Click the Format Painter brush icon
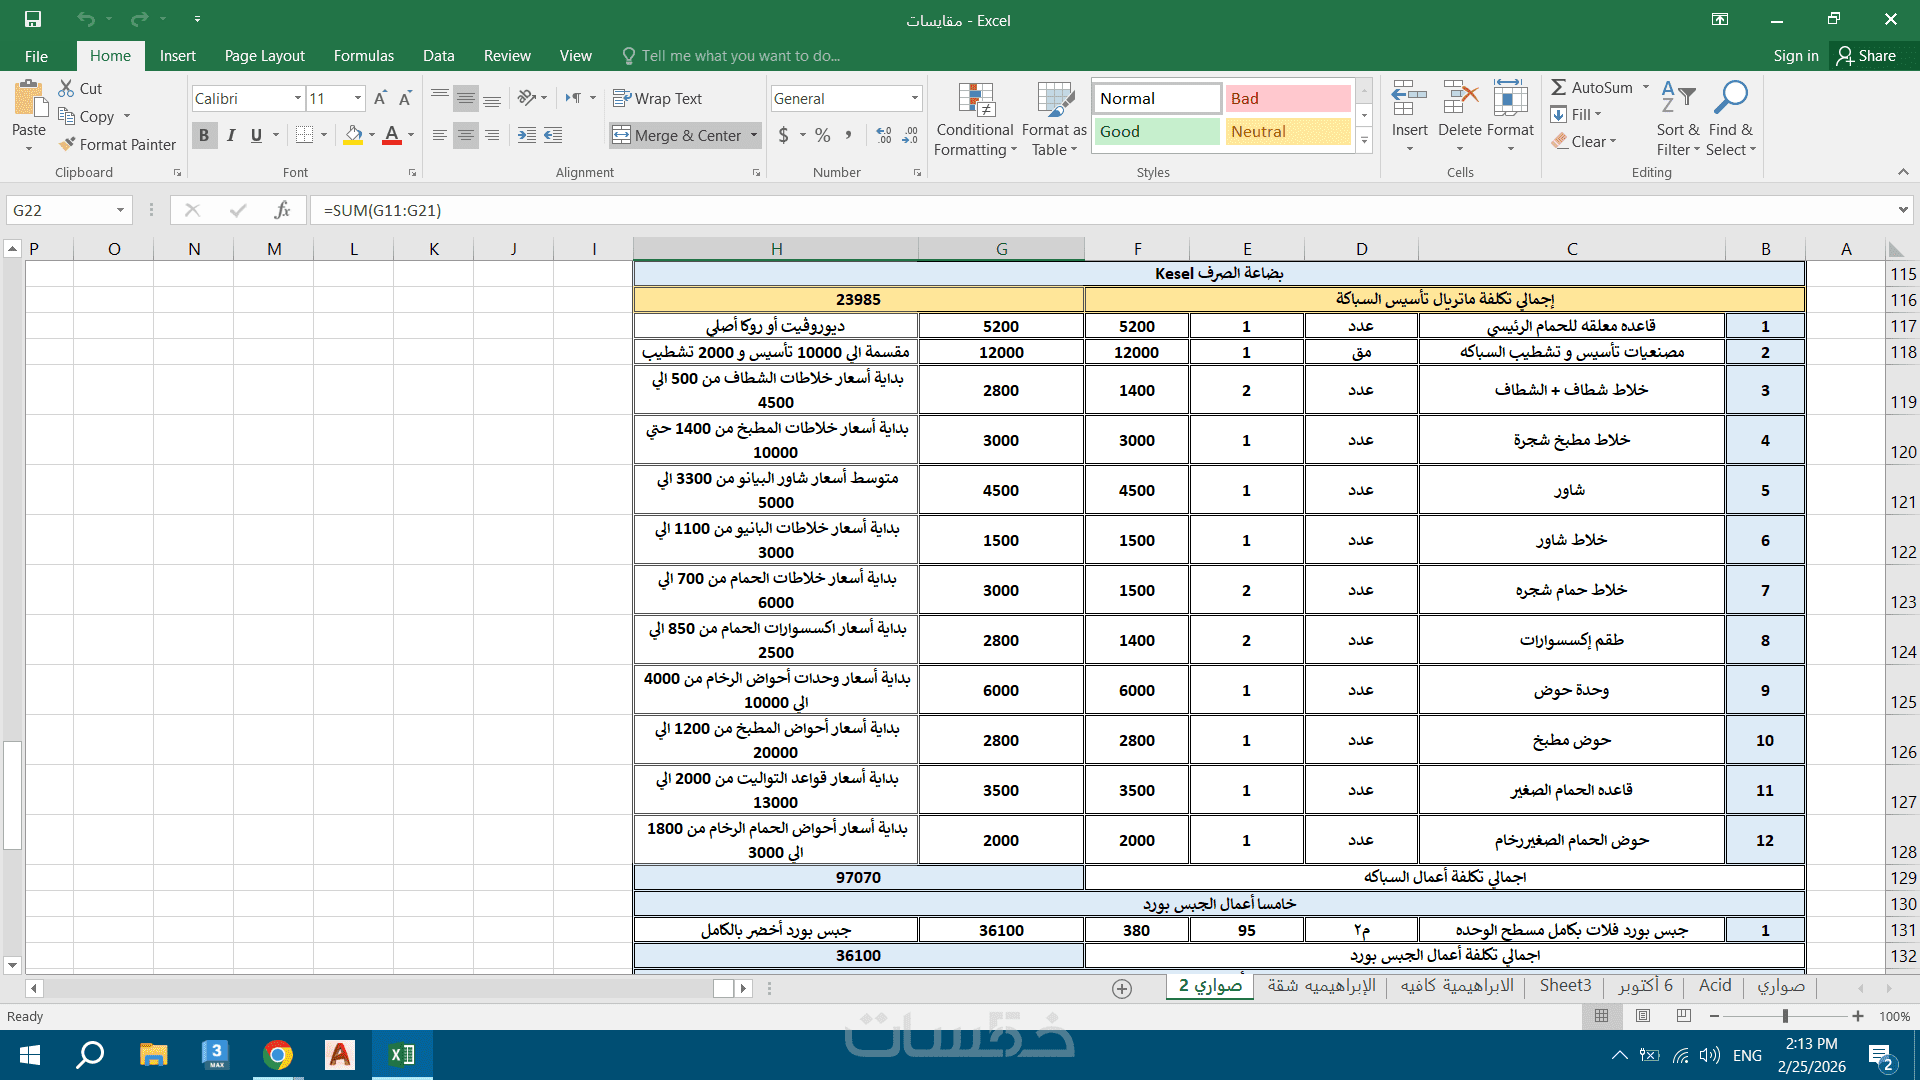 (x=67, y=144)
